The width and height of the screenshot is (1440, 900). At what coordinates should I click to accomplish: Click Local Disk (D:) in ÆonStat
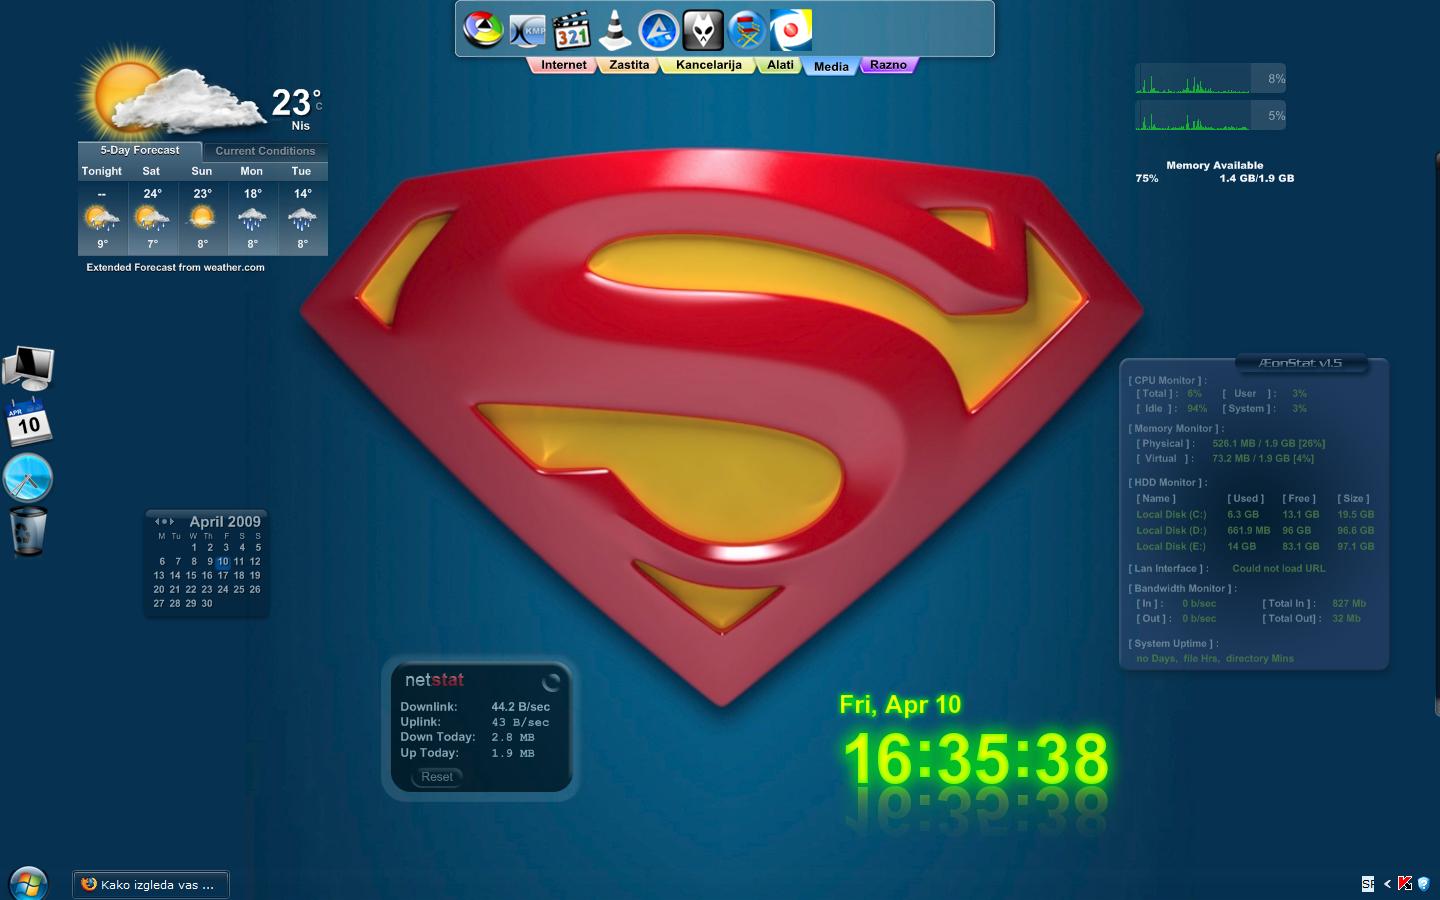click(1171, 531)
